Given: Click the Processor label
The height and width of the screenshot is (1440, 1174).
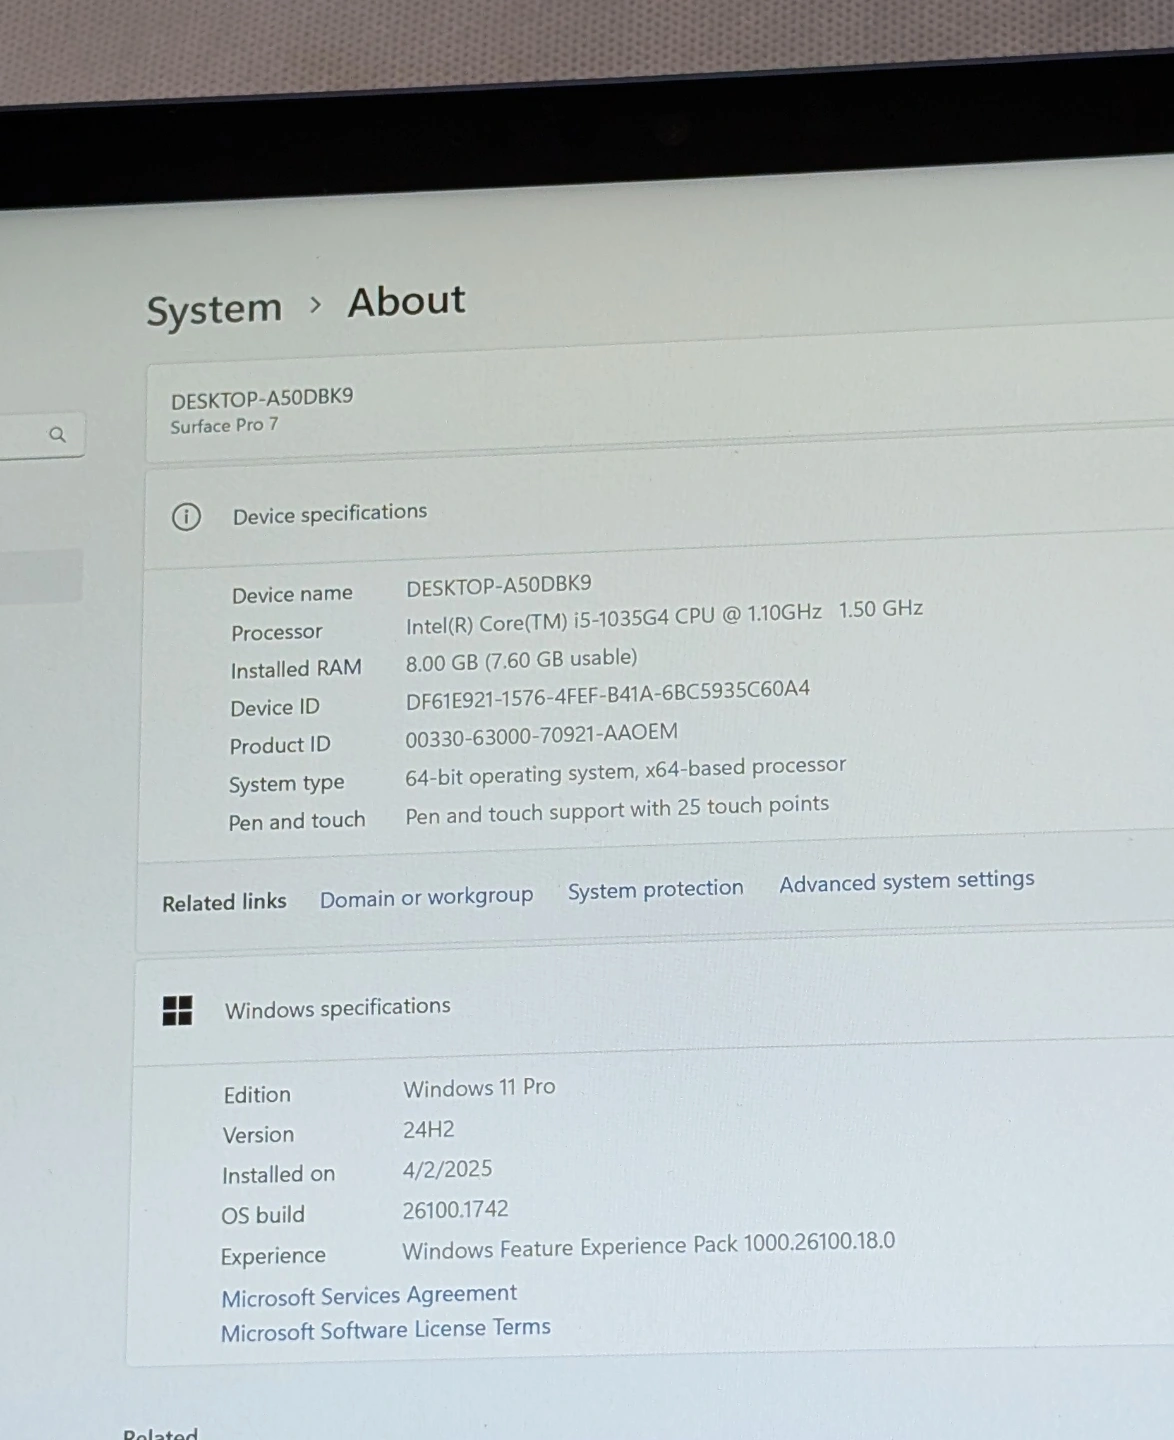Looking at the screenshot, I should pos(277,632).
